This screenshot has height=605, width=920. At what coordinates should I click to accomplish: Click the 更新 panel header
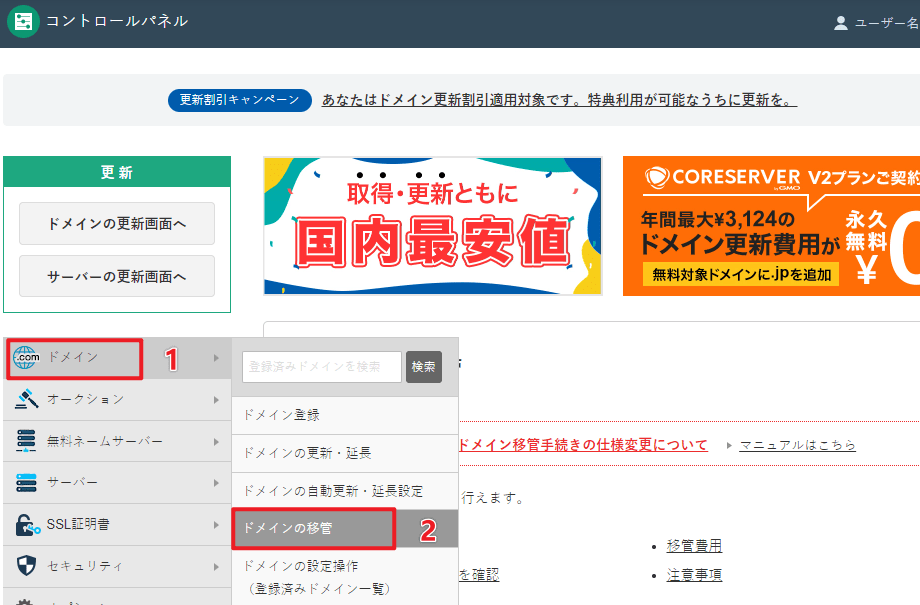[117, 172]
